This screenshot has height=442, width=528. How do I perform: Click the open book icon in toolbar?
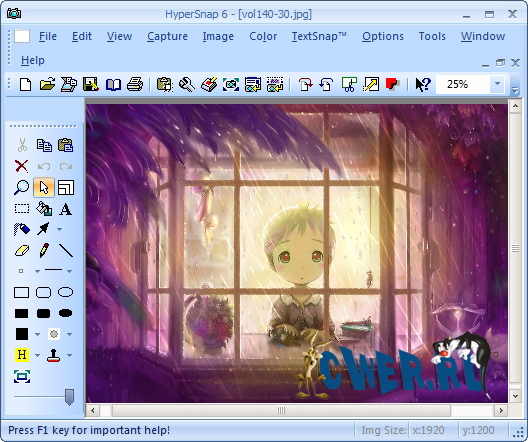[x=113, y=84]
